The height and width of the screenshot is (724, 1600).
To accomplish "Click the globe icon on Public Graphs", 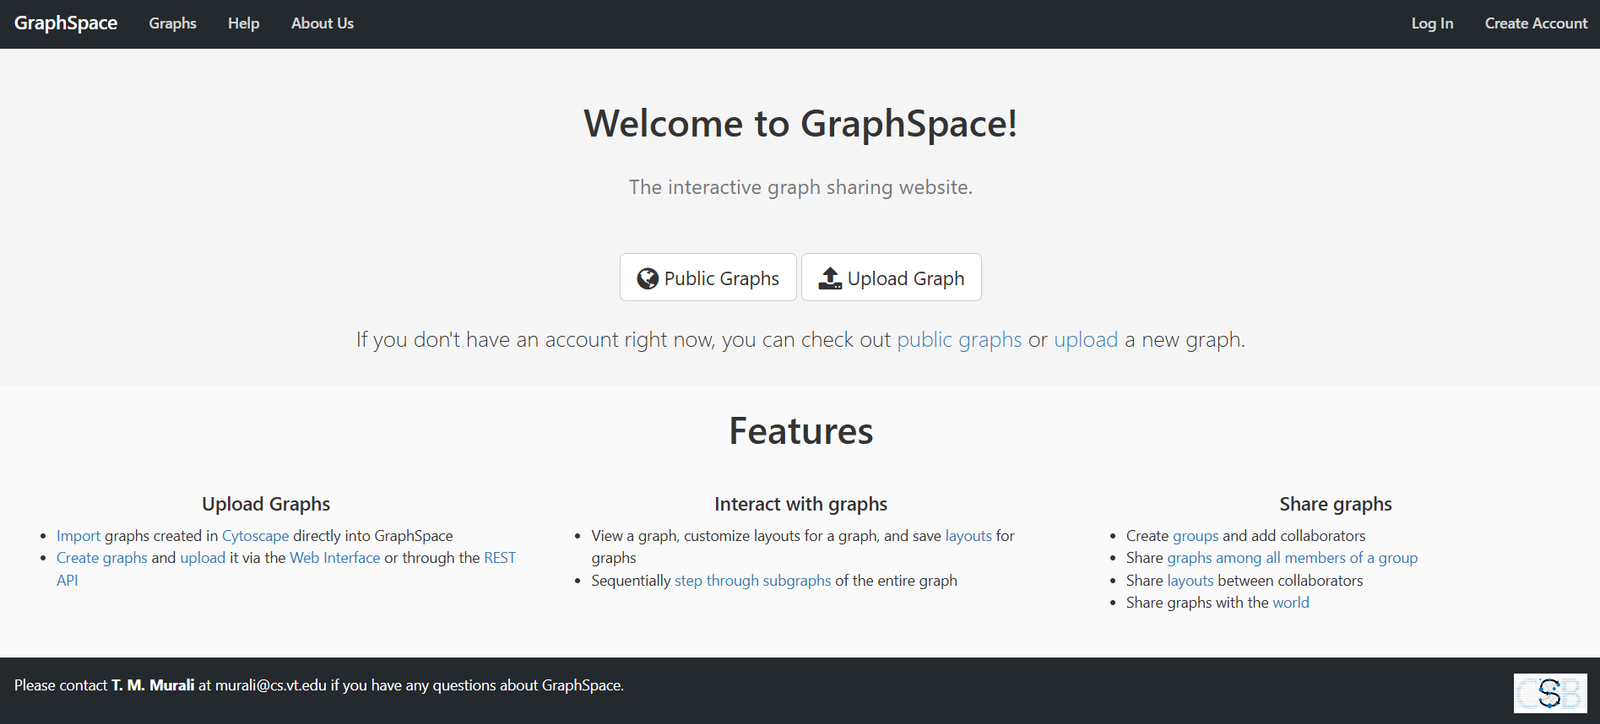I will 648,279.
